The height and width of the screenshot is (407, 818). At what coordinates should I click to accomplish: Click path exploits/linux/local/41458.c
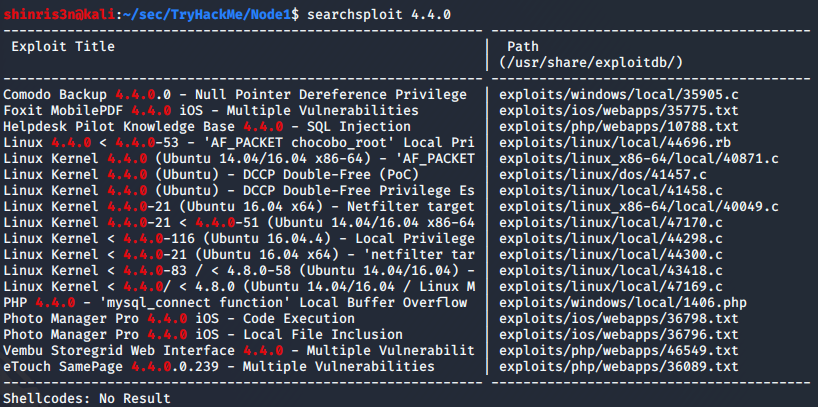(611, 190)
